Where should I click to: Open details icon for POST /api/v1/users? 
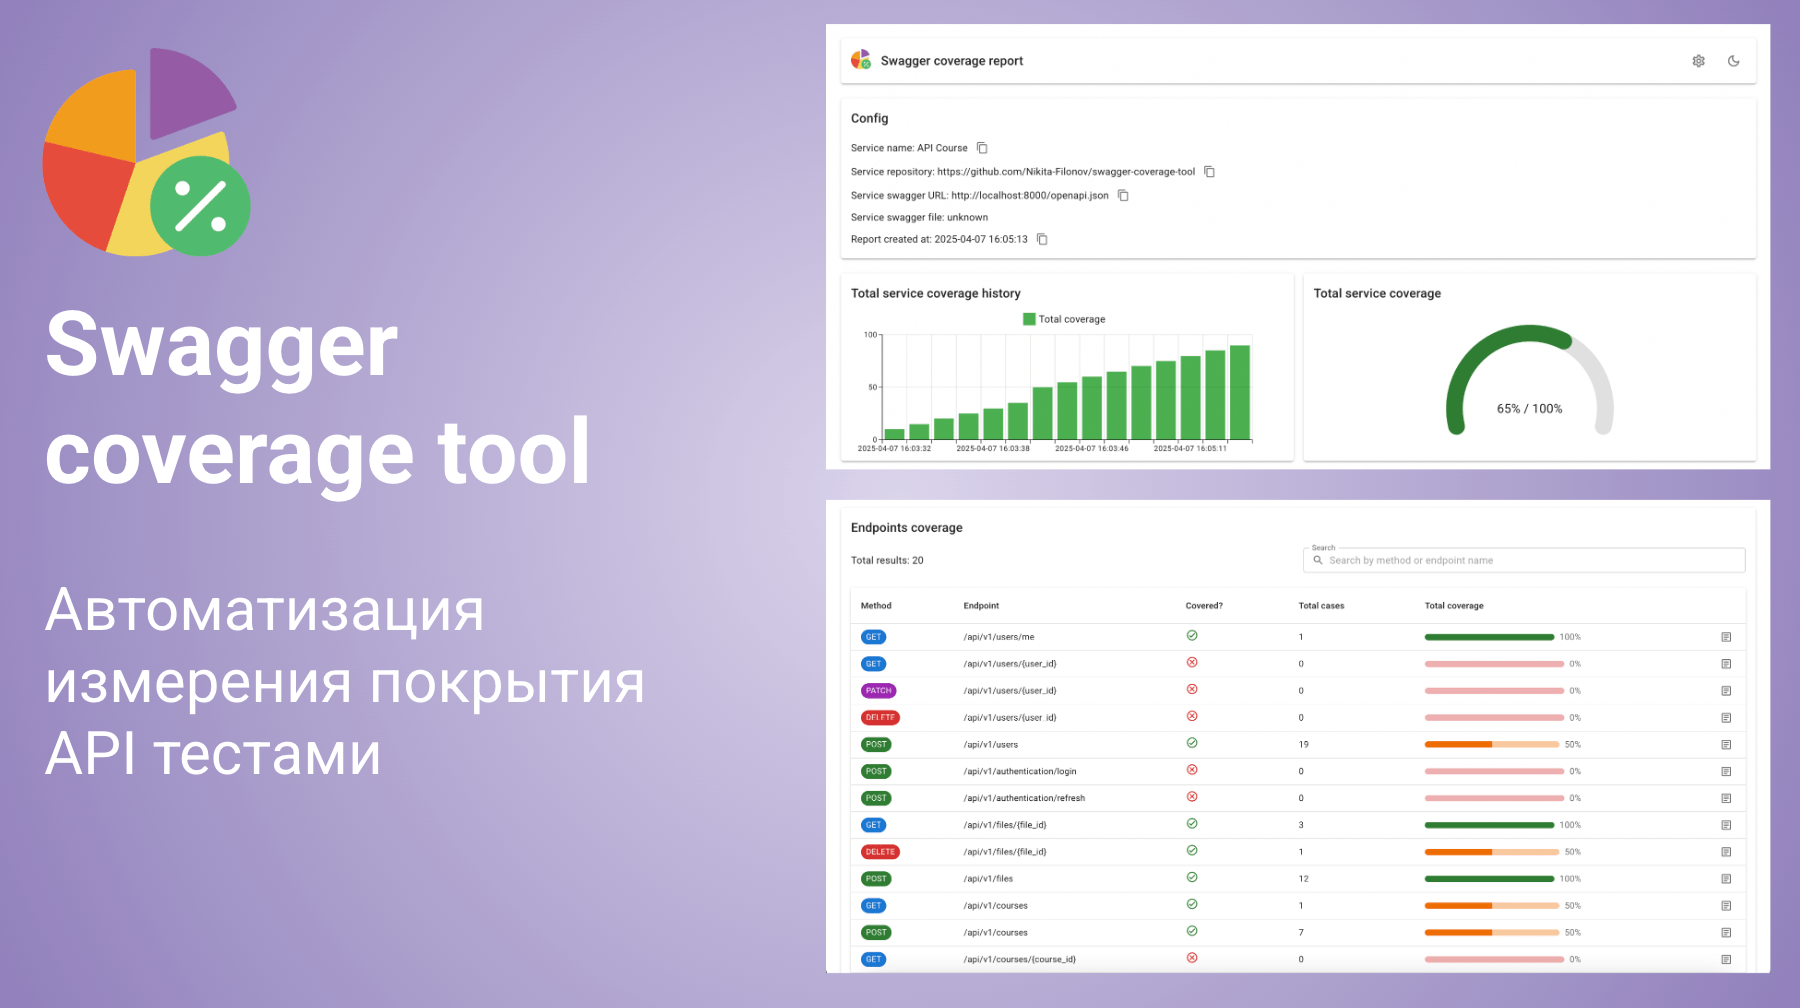(x=1726, y=745)
